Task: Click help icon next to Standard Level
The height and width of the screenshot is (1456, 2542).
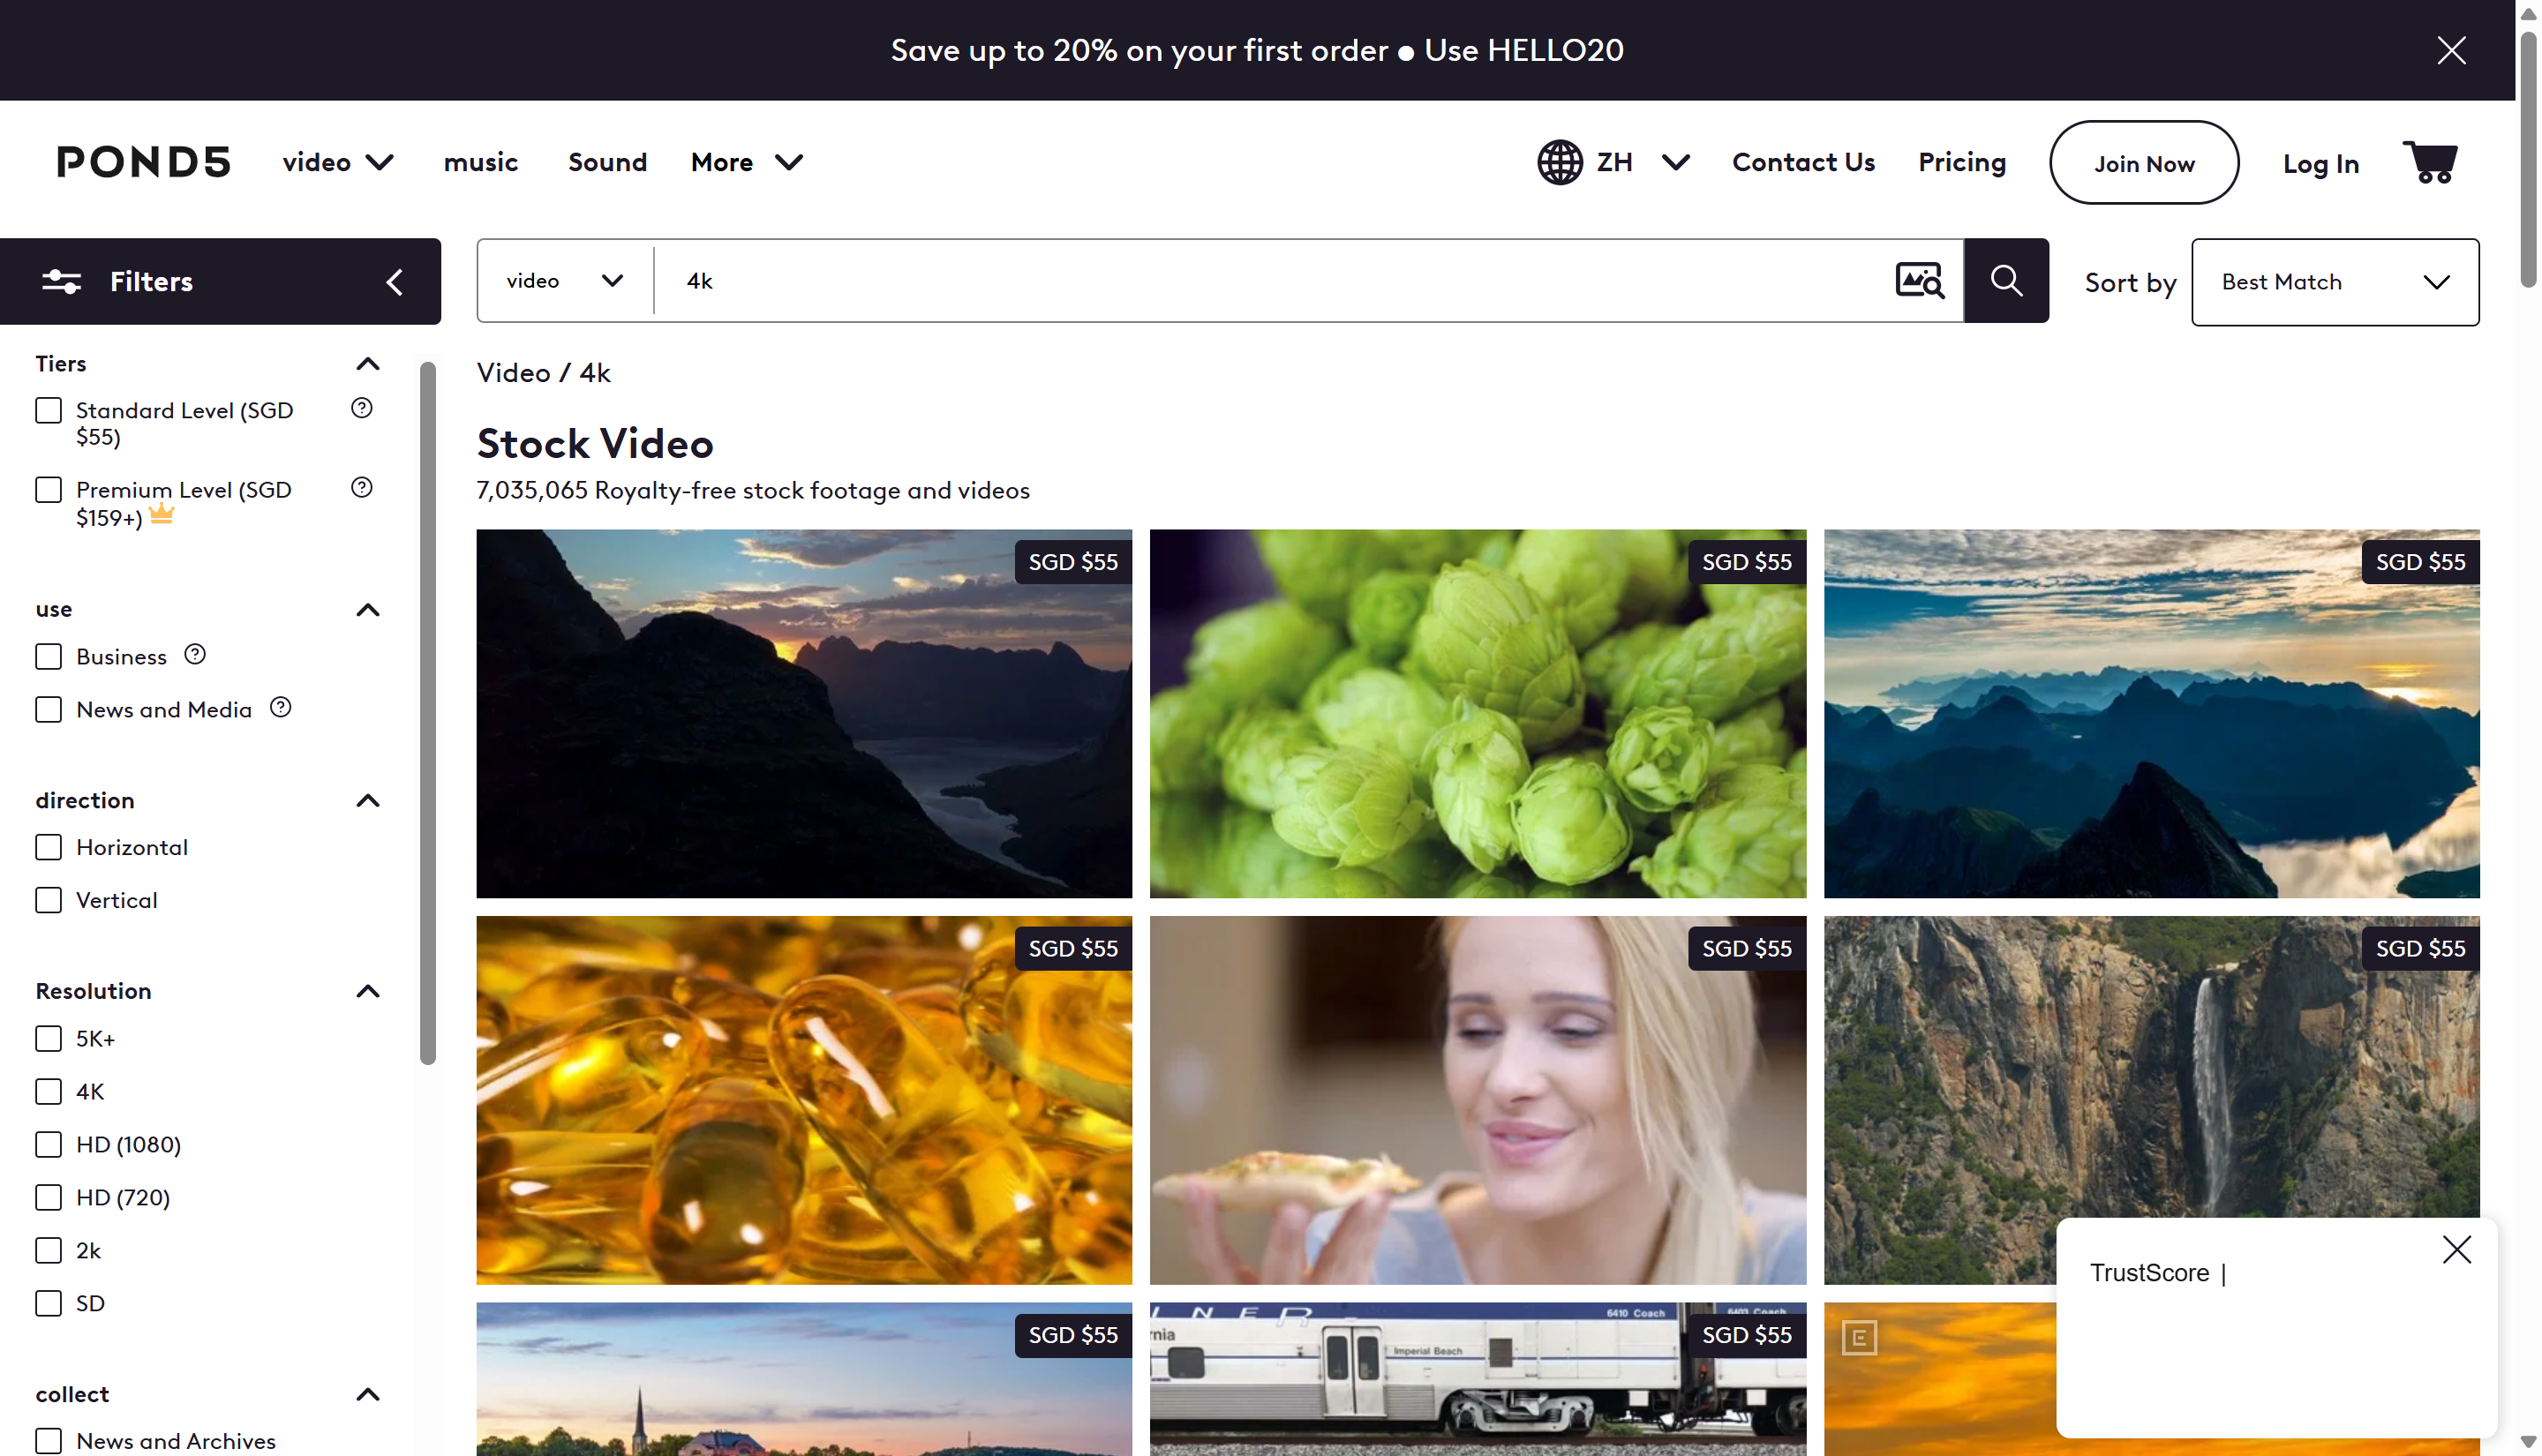Action: (x=362, y=408)
